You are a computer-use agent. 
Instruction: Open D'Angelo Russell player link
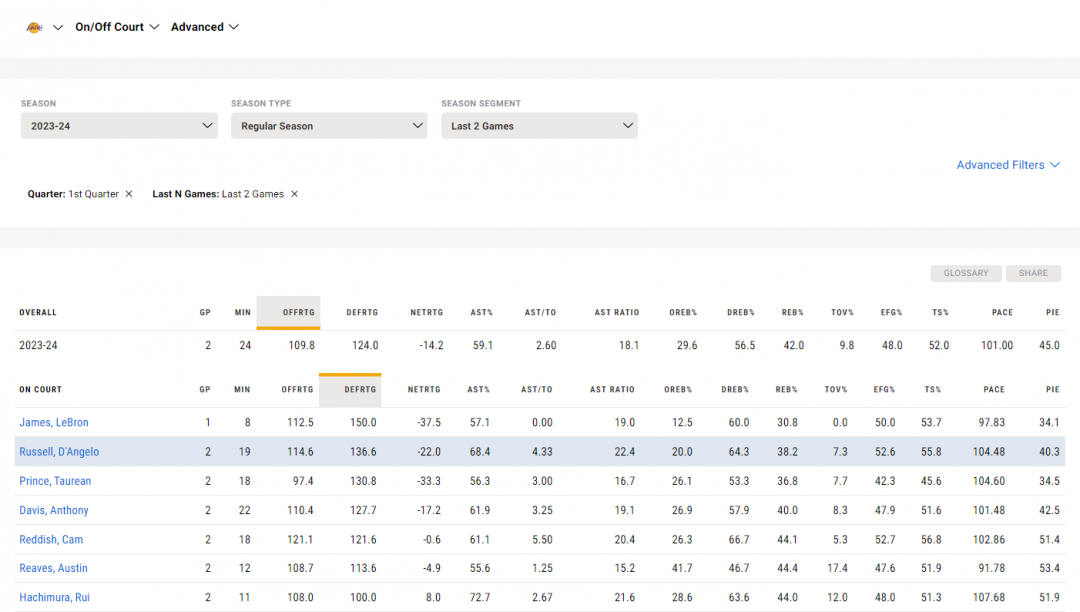[x=59, y=452]
